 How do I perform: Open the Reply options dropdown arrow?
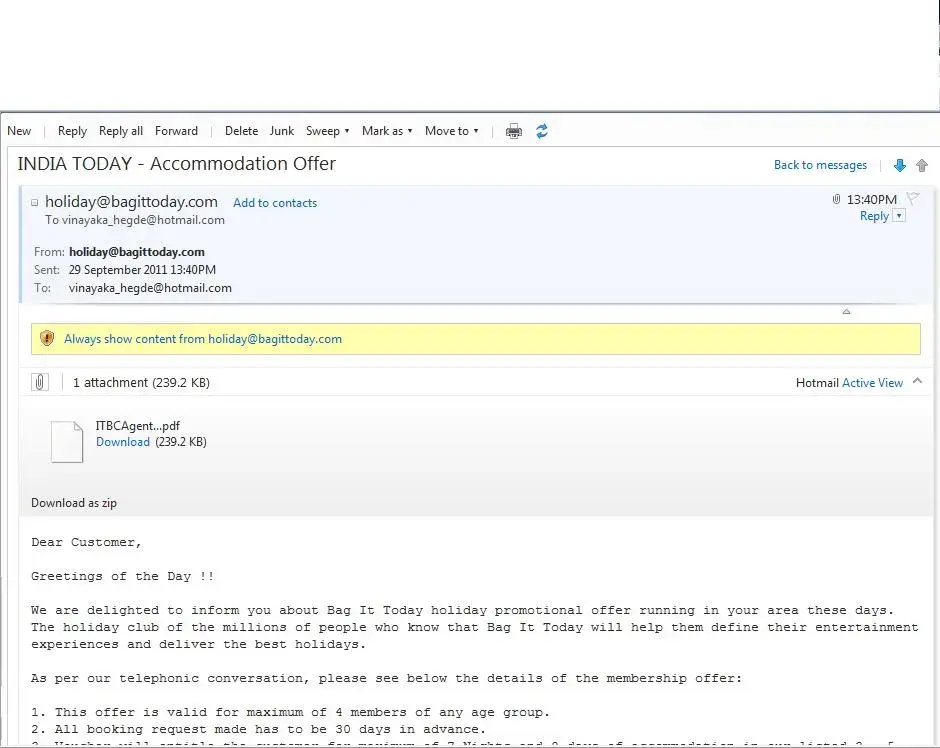pos(899,216)
